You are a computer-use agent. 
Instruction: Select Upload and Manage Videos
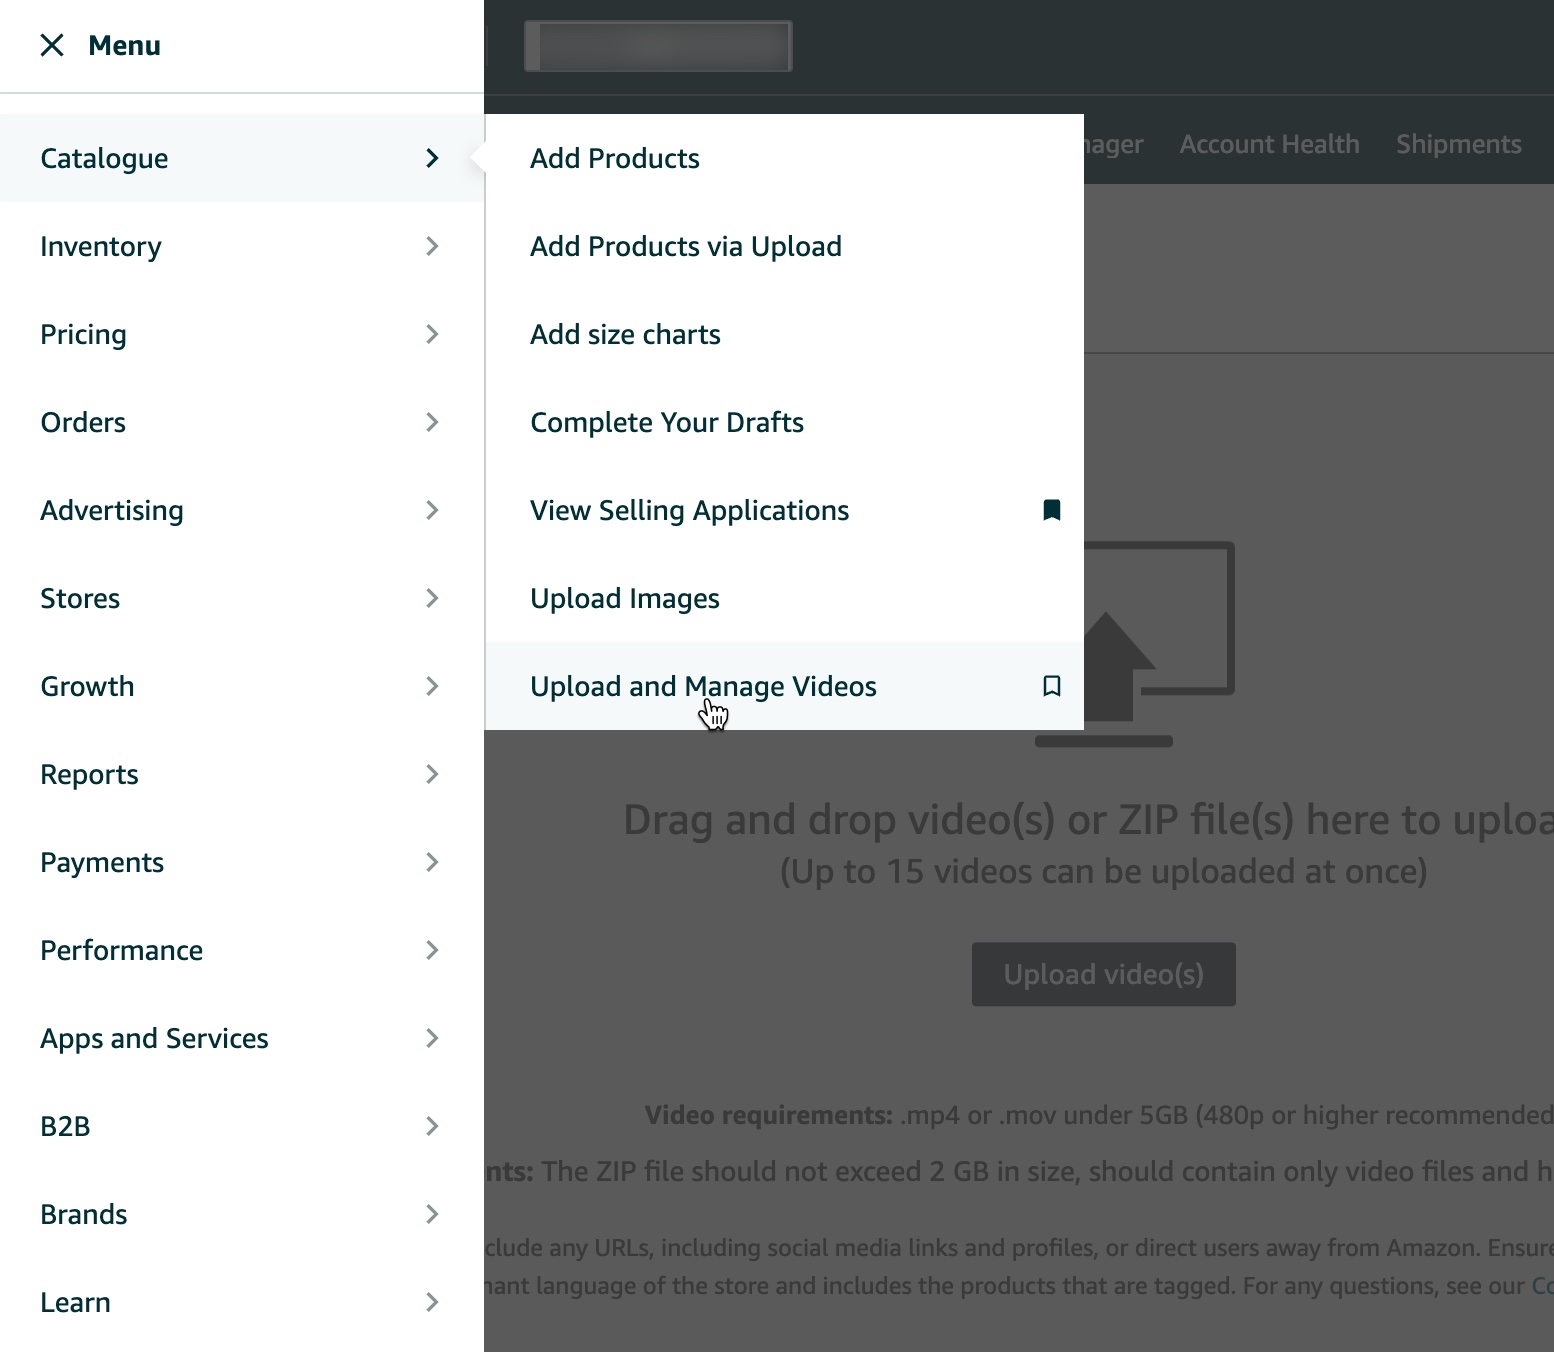[703, 686]
